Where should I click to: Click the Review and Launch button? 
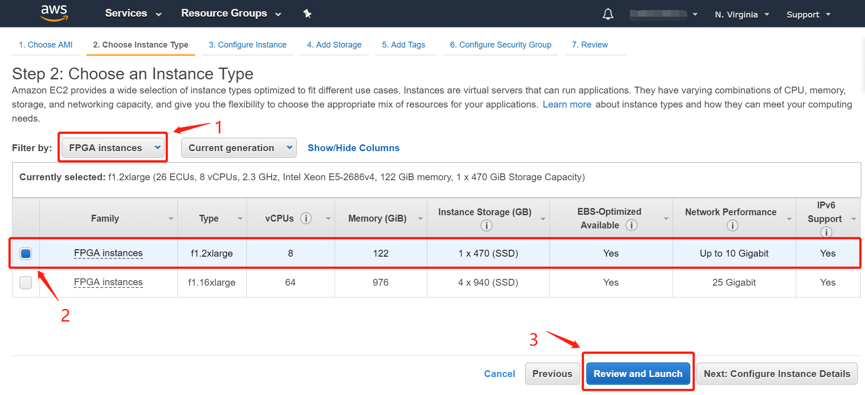(638, 374)
